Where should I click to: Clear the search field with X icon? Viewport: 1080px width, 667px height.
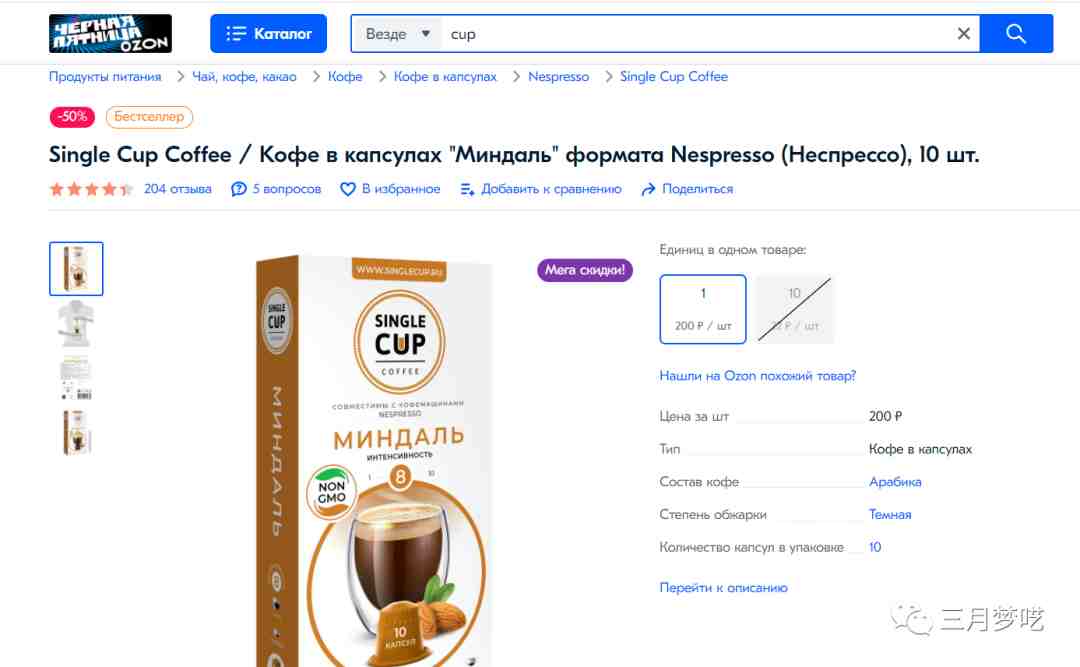point(964,33)
